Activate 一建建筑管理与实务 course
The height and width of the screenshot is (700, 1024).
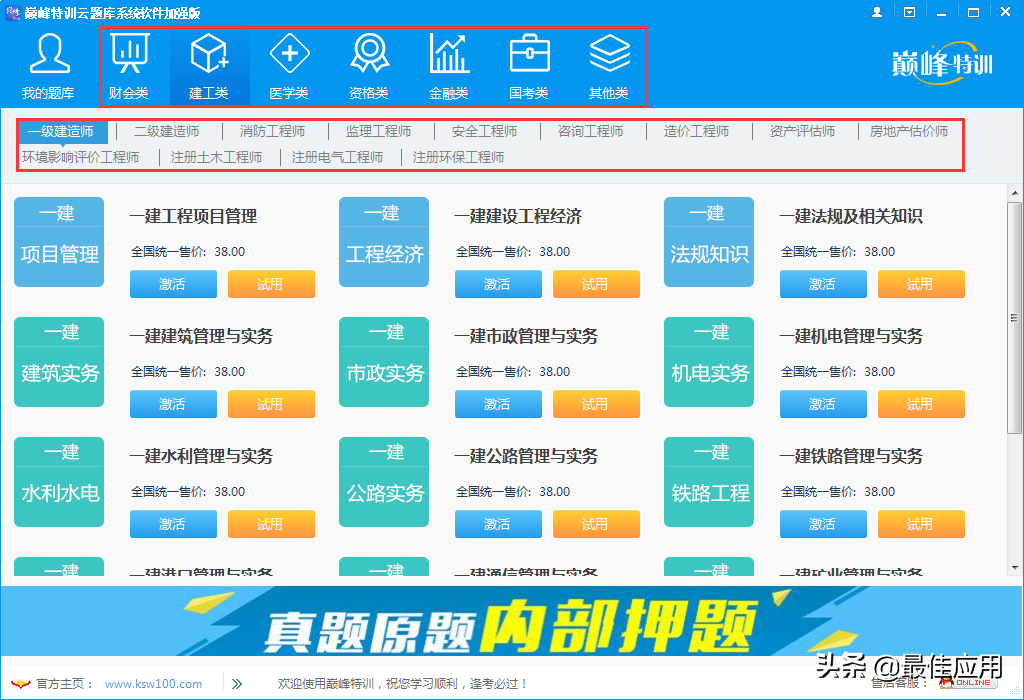pos(173,404)
